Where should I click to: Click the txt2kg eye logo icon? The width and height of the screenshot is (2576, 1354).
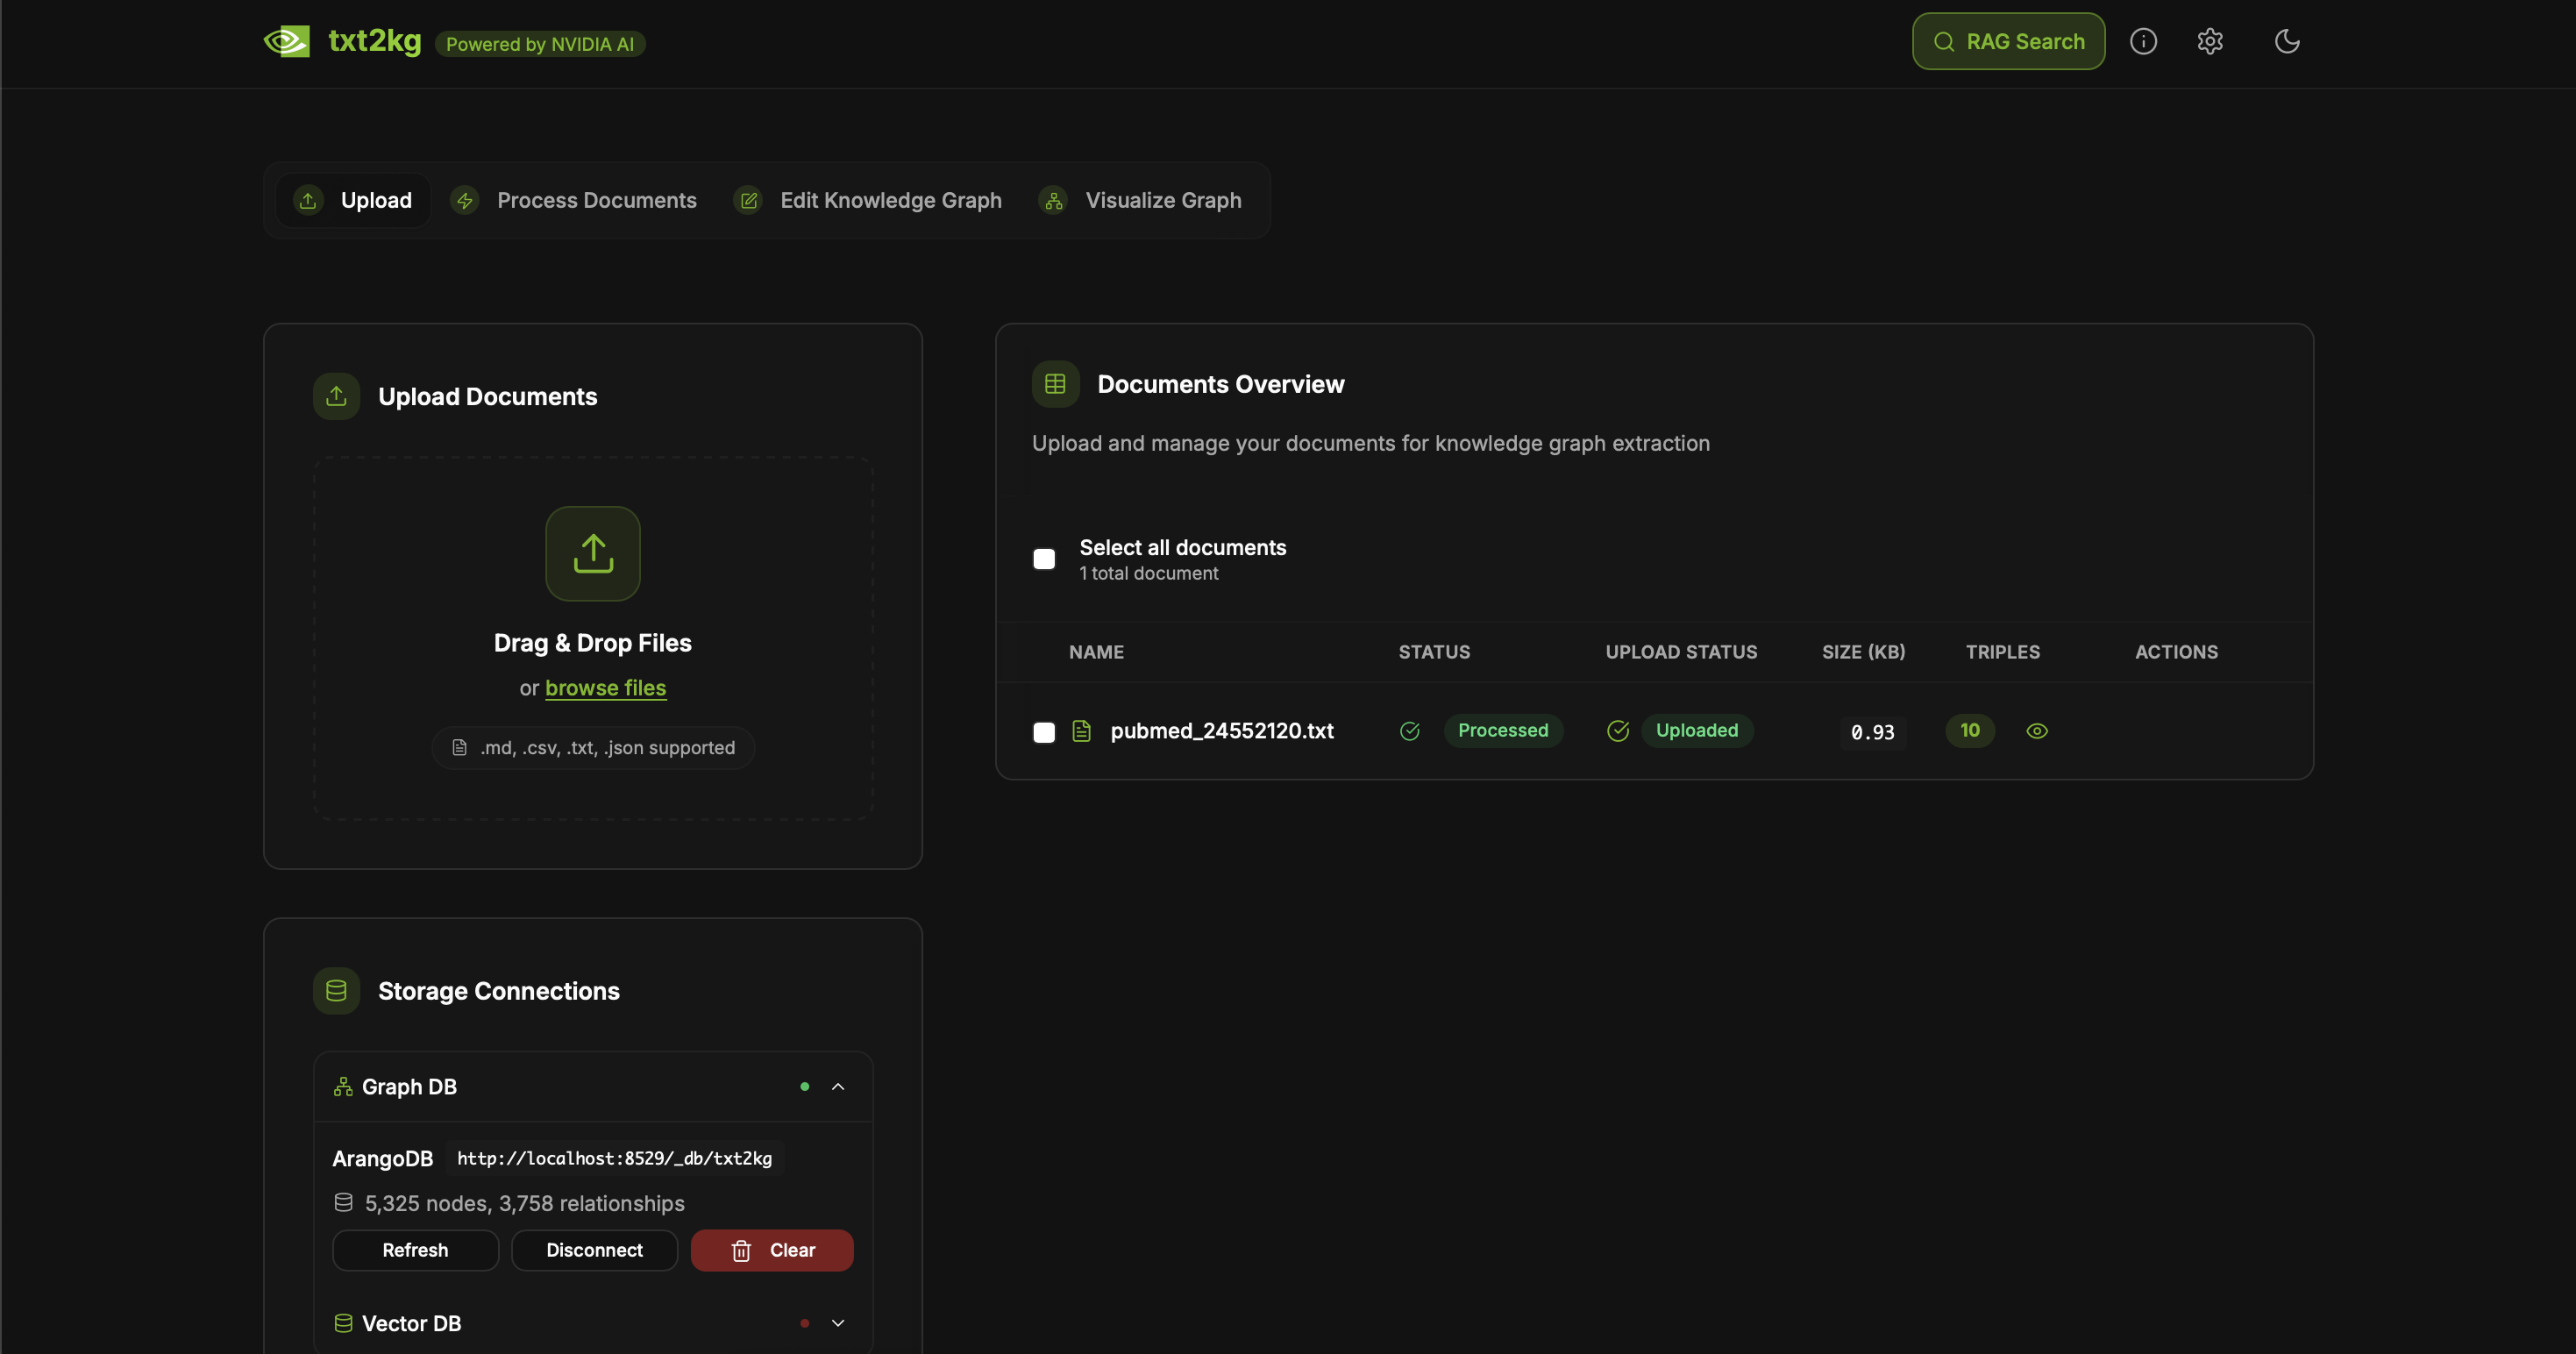pyautogui.click(x=287, y=41)
